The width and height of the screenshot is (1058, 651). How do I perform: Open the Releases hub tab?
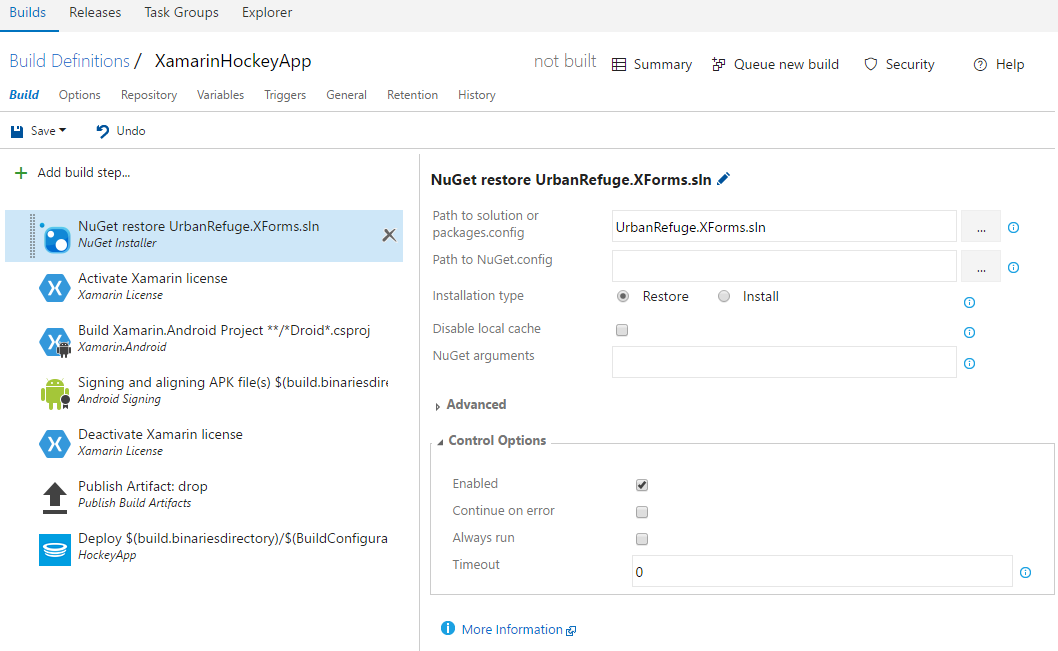pyautogui.click(x=95, y=12)
